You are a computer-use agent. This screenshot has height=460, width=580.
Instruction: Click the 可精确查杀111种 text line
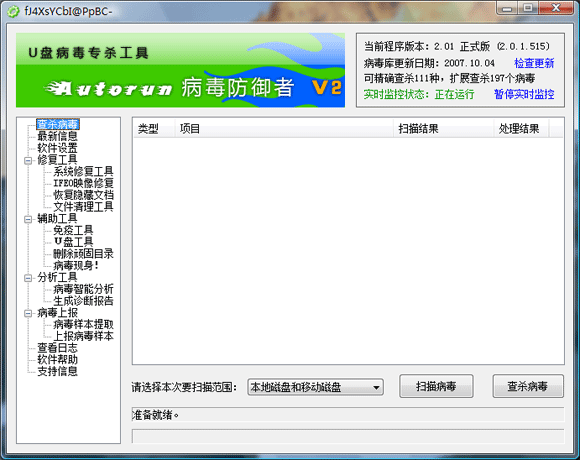[449, 78]
